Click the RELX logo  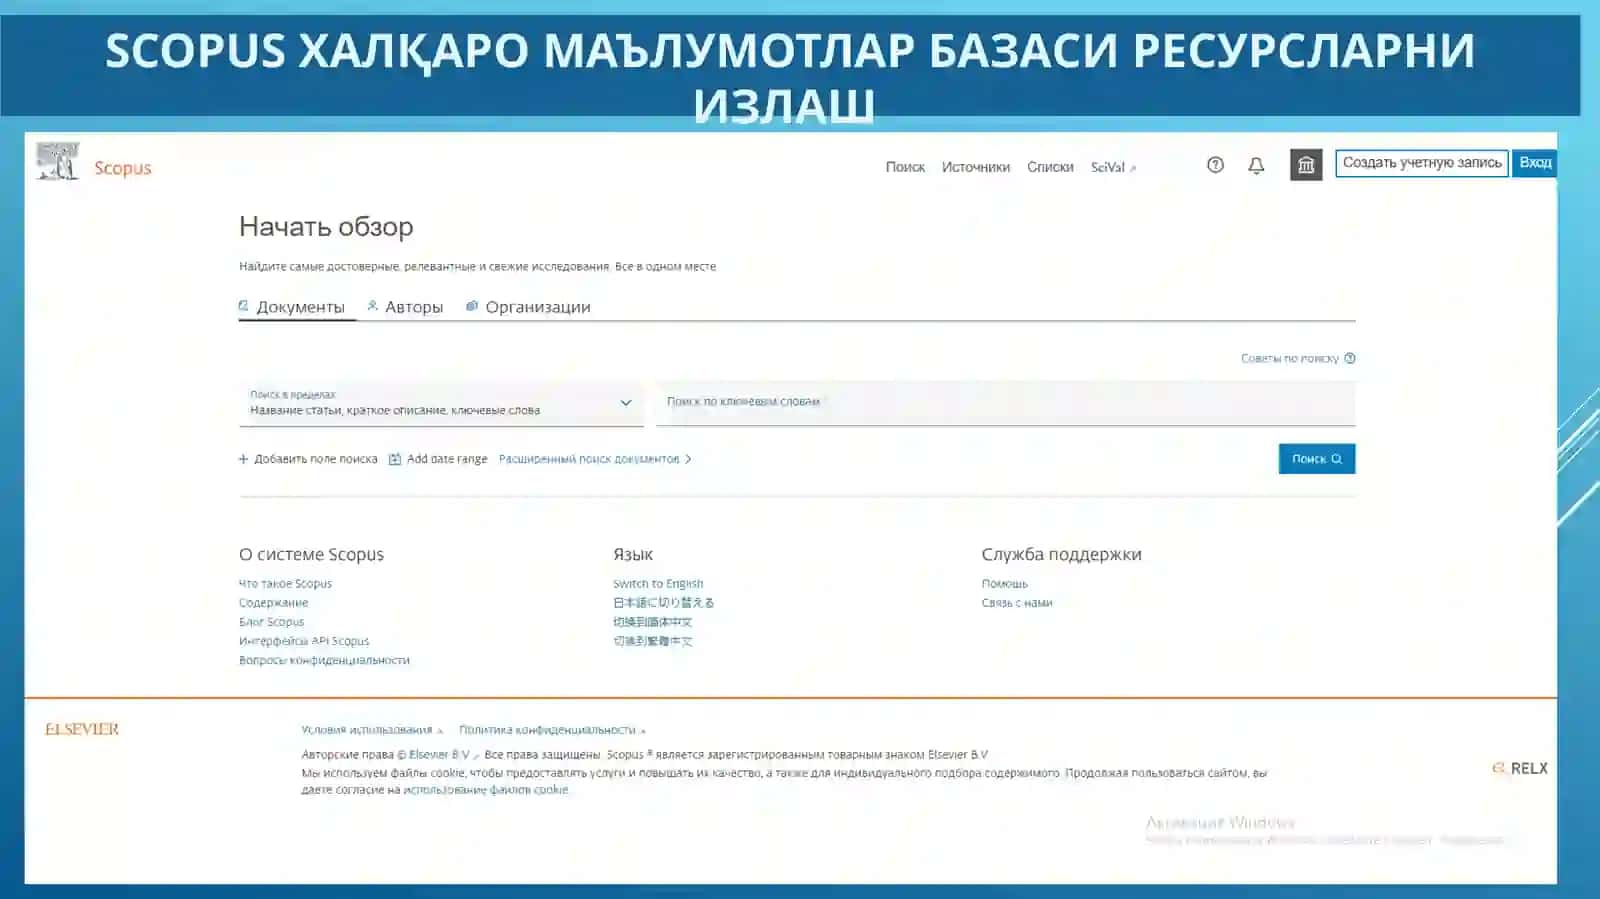[1519, 768]
